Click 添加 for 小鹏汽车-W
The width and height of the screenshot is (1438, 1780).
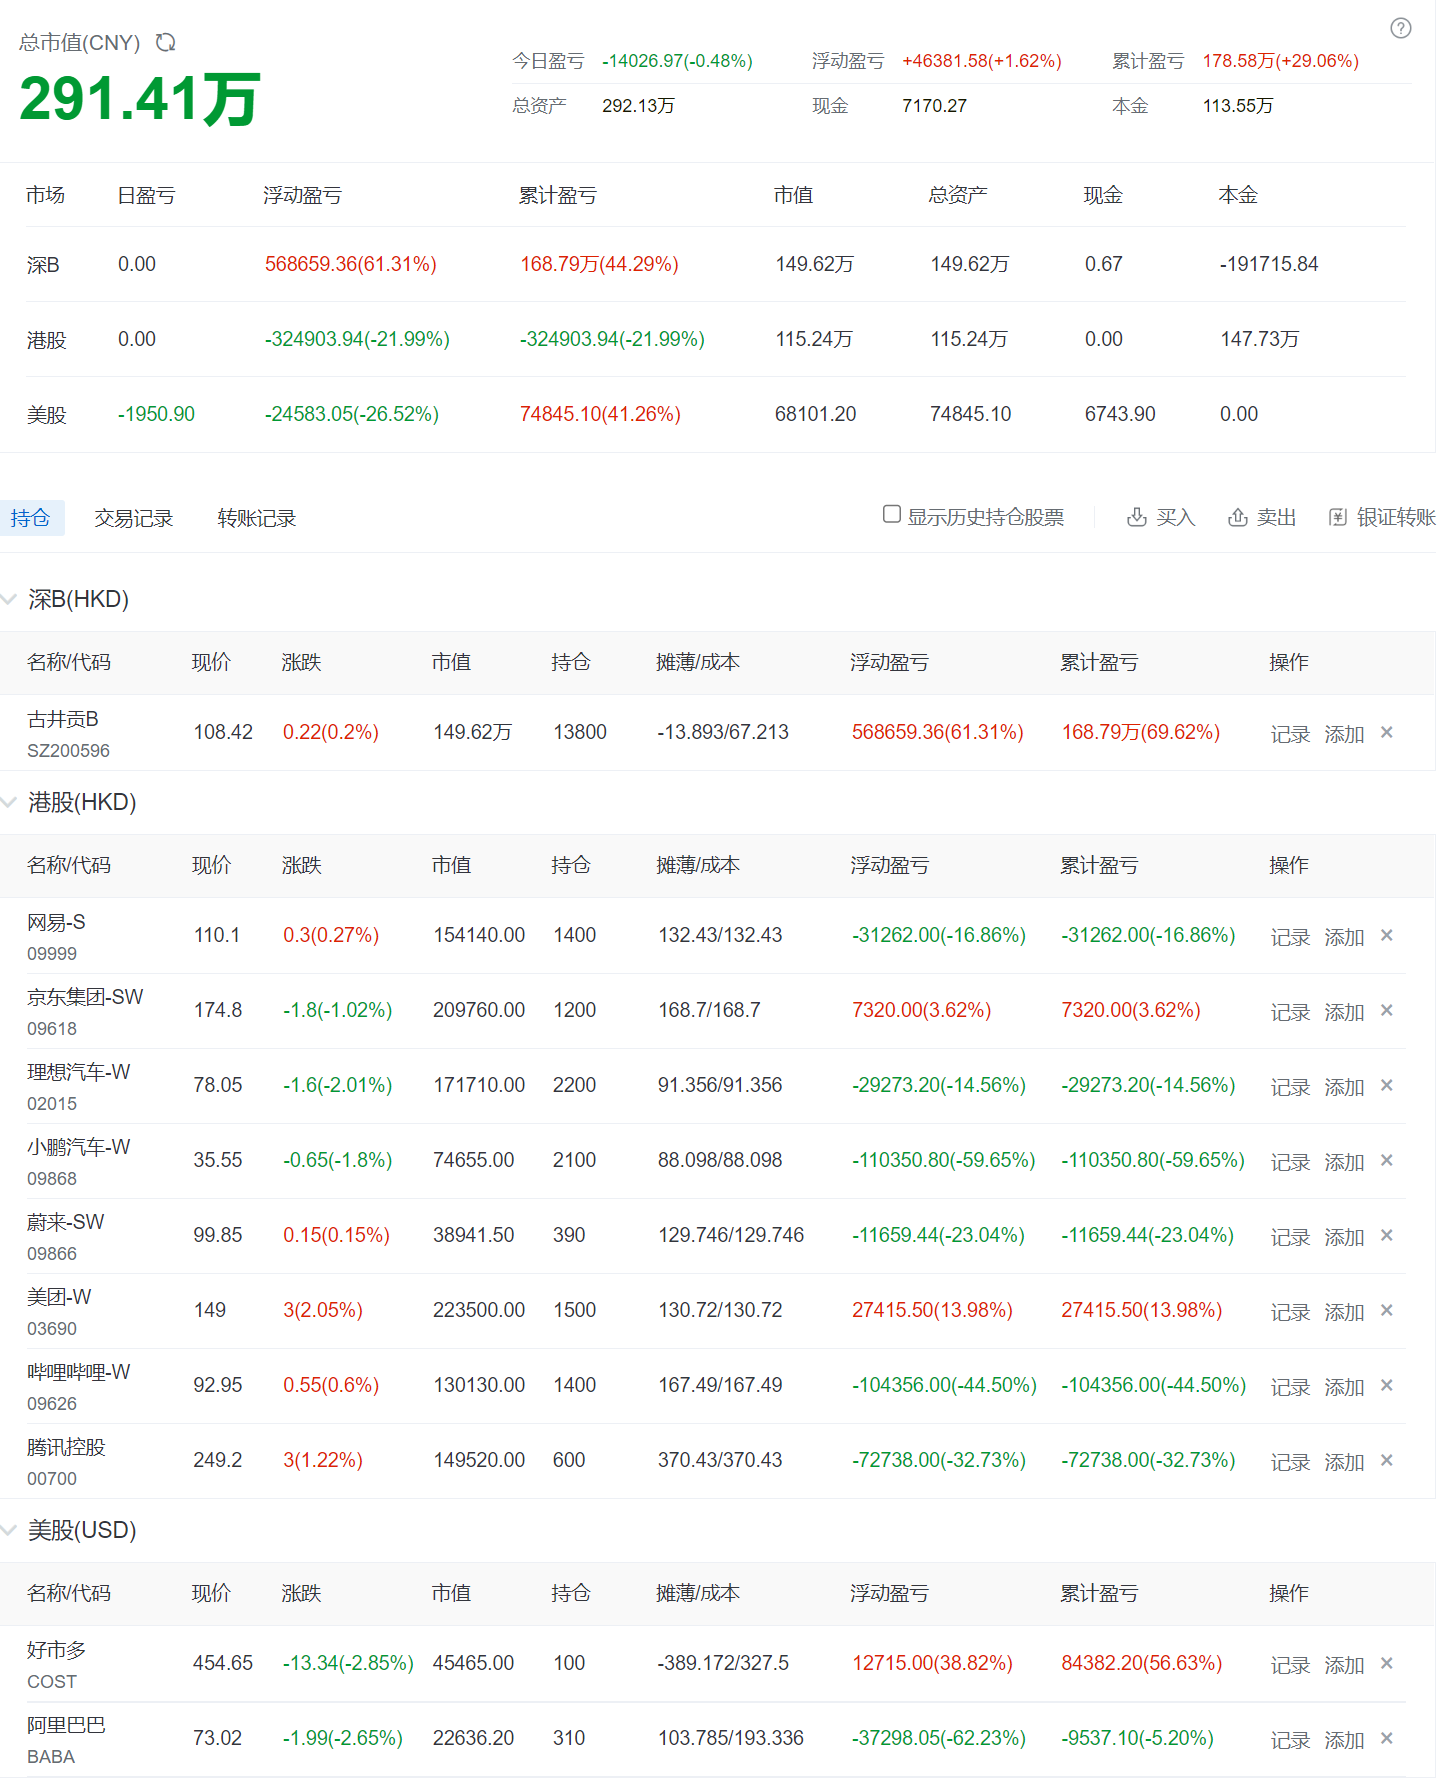click(x=1344, y=1162)
